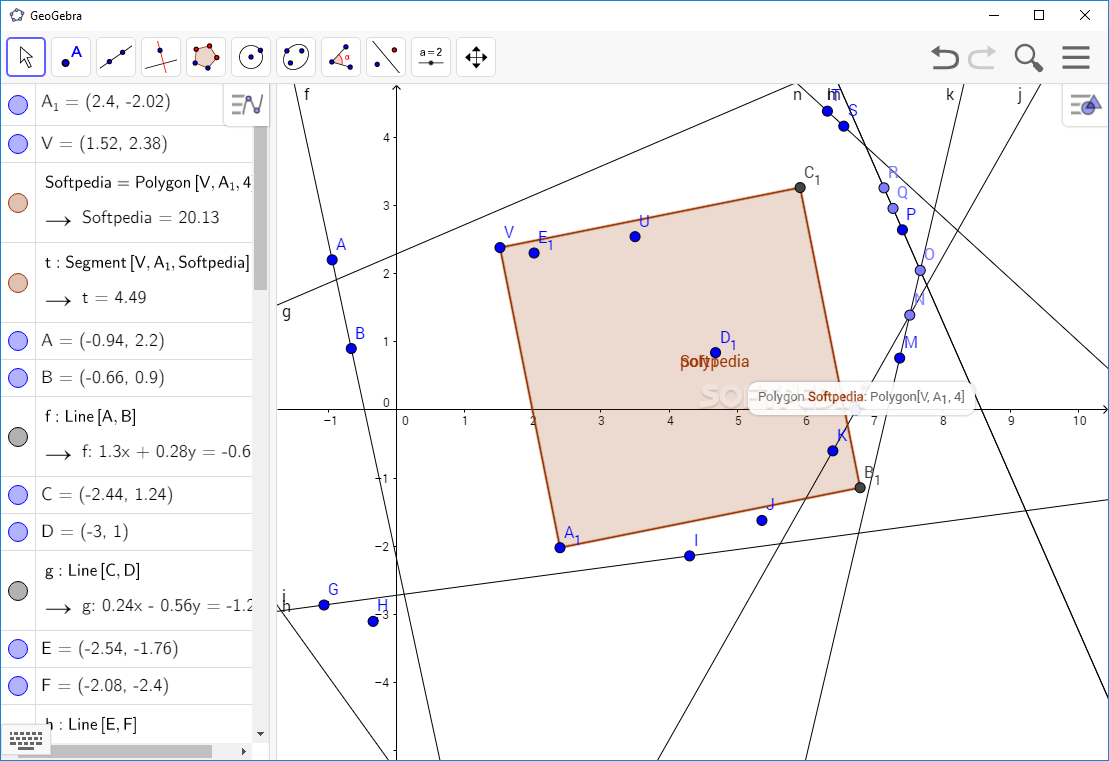The image size is (1109, 761).
Task: Select the 't : Segment [V, A₁, Softpedia]' row
Action: tap(144, 283)
